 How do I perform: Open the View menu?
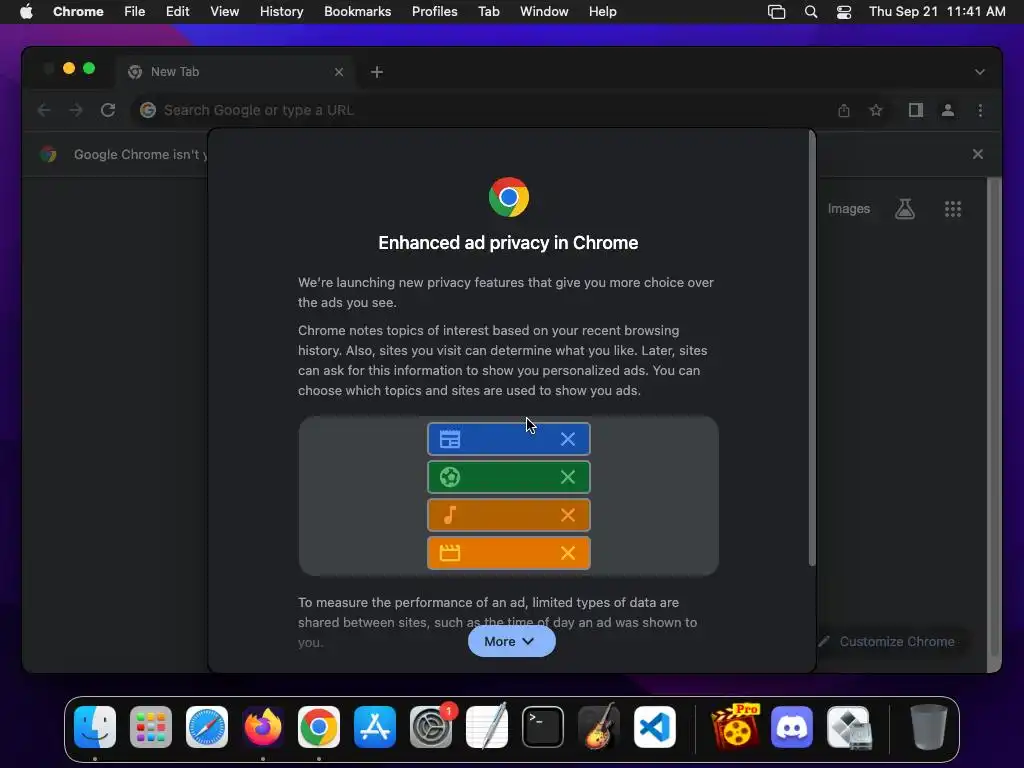(224, 12)
